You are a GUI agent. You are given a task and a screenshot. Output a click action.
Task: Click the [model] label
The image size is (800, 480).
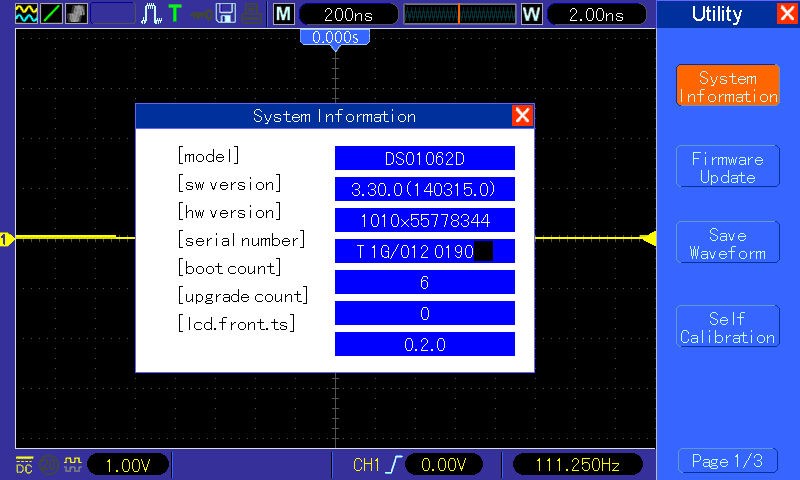pos(208,156)
